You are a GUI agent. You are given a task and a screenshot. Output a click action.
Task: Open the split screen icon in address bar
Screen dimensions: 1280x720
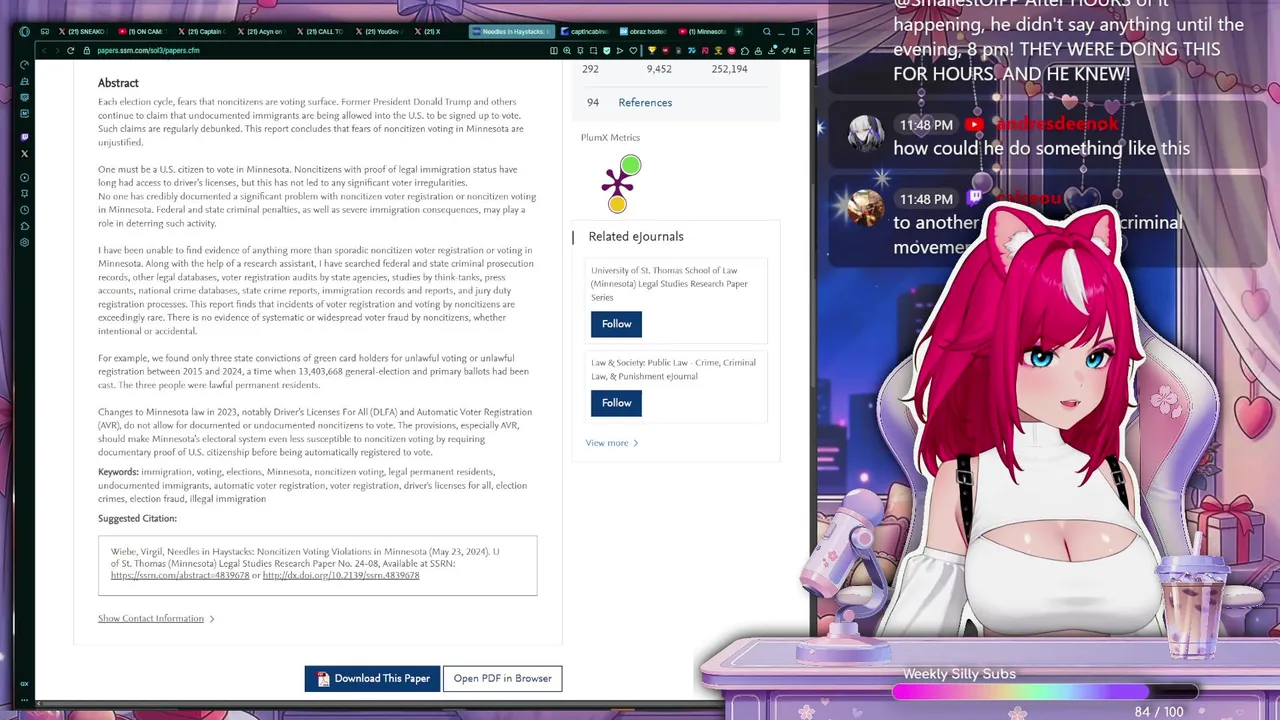(554, 50)
